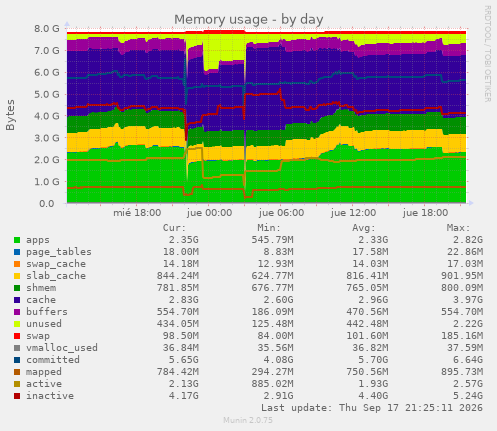Viewport: 497px width, 431px height.
Task: Click the 'active' legend label
Action: 44,384
